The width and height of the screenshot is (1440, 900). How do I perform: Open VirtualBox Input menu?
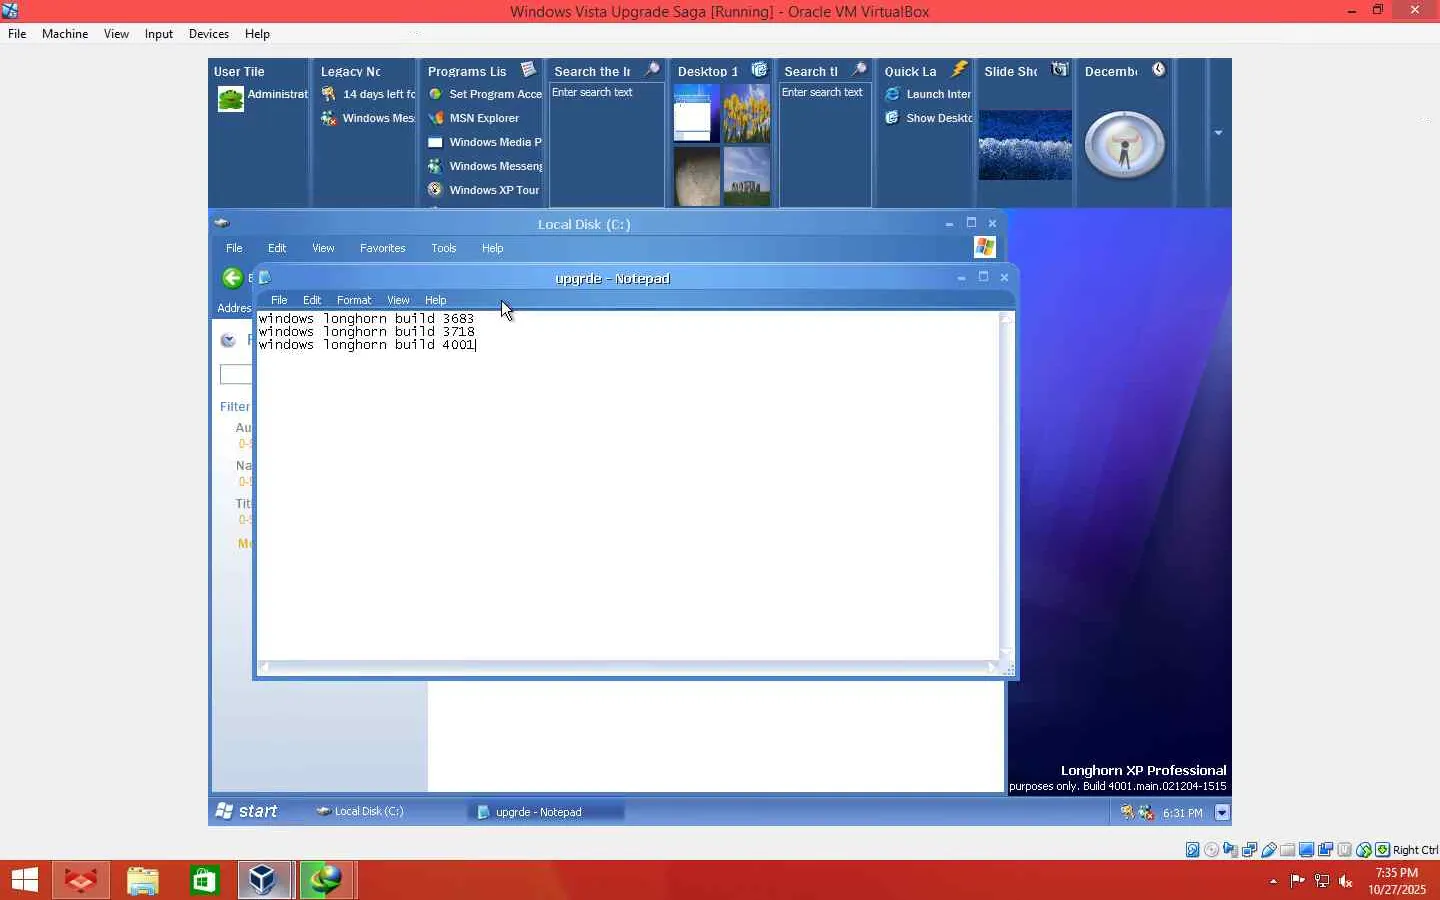point(159,34)
